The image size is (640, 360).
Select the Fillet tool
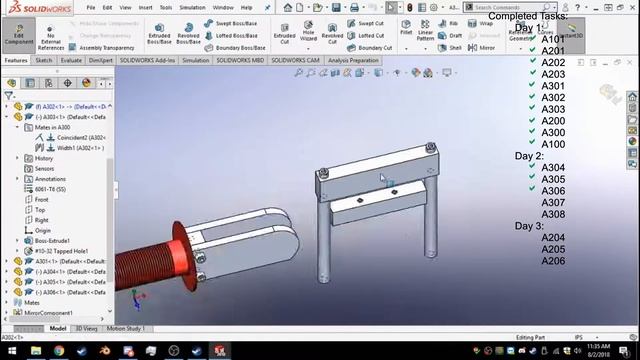pos(406,27)
